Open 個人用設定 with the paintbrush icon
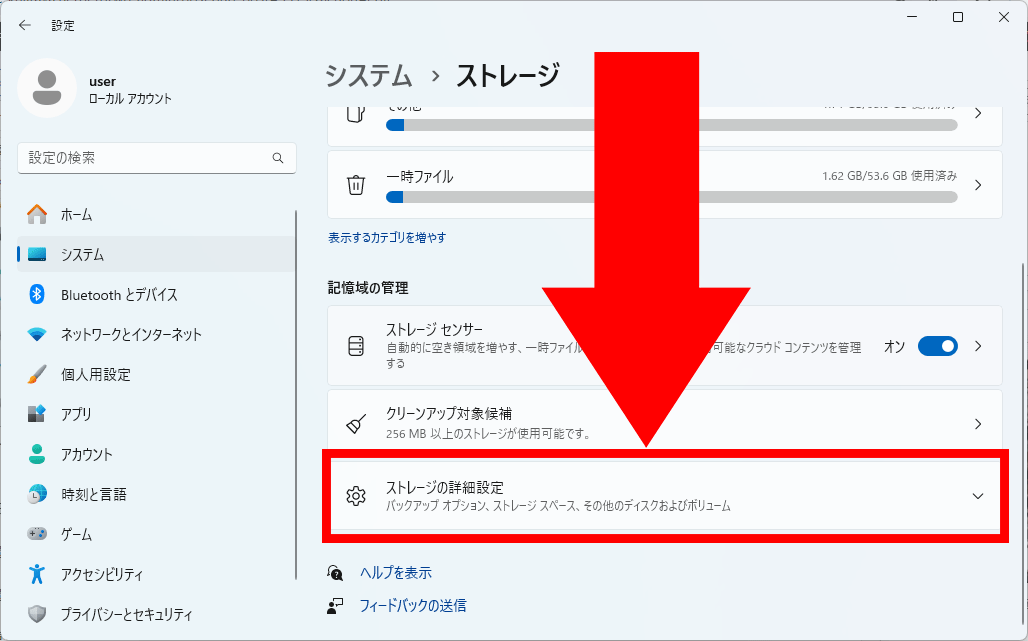 [95, 374]
